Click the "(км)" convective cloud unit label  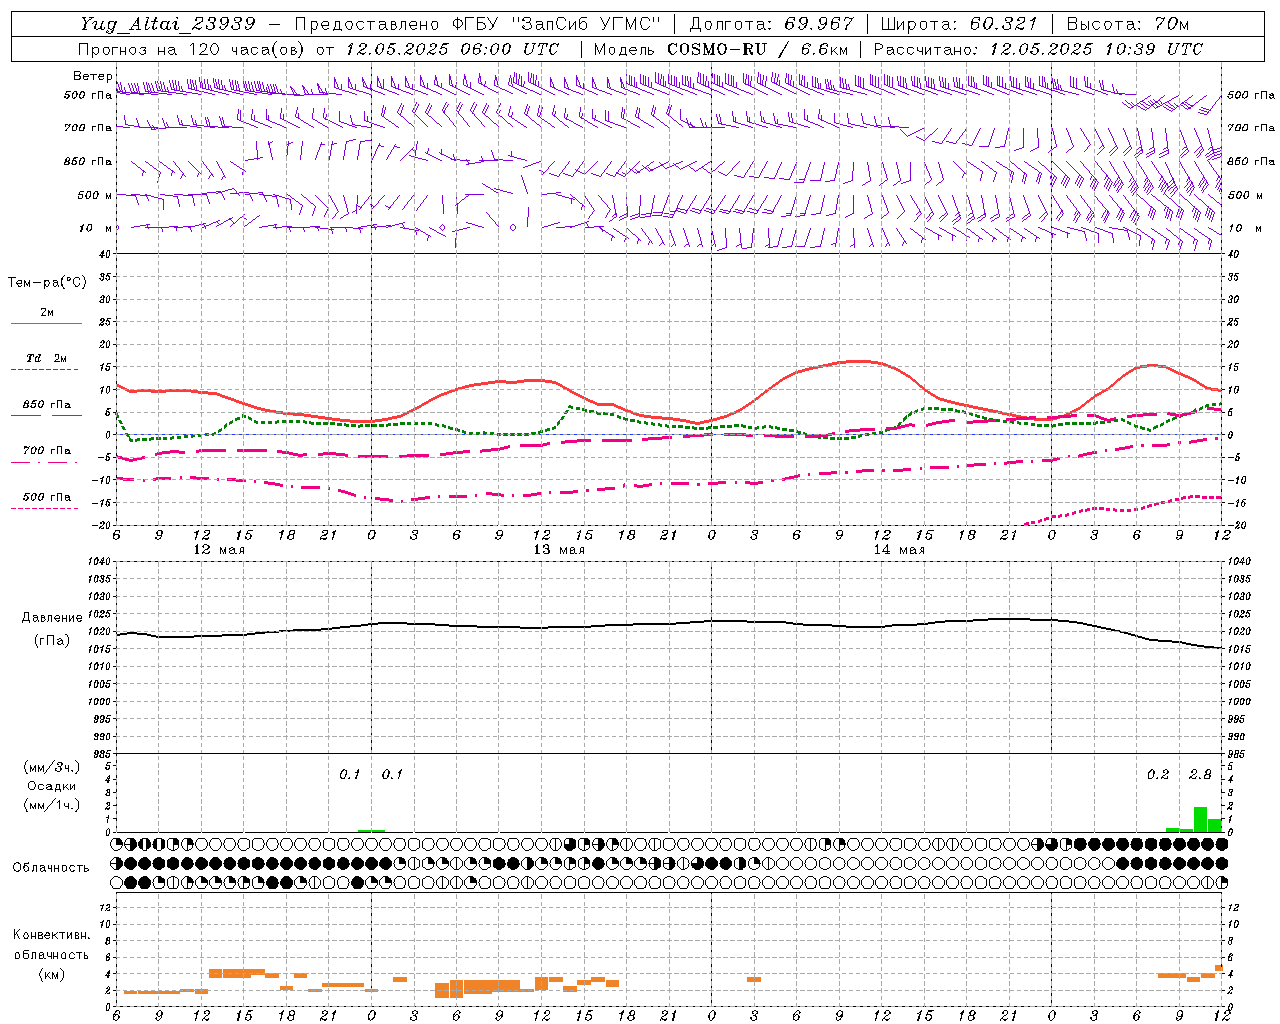click(52, 974)
